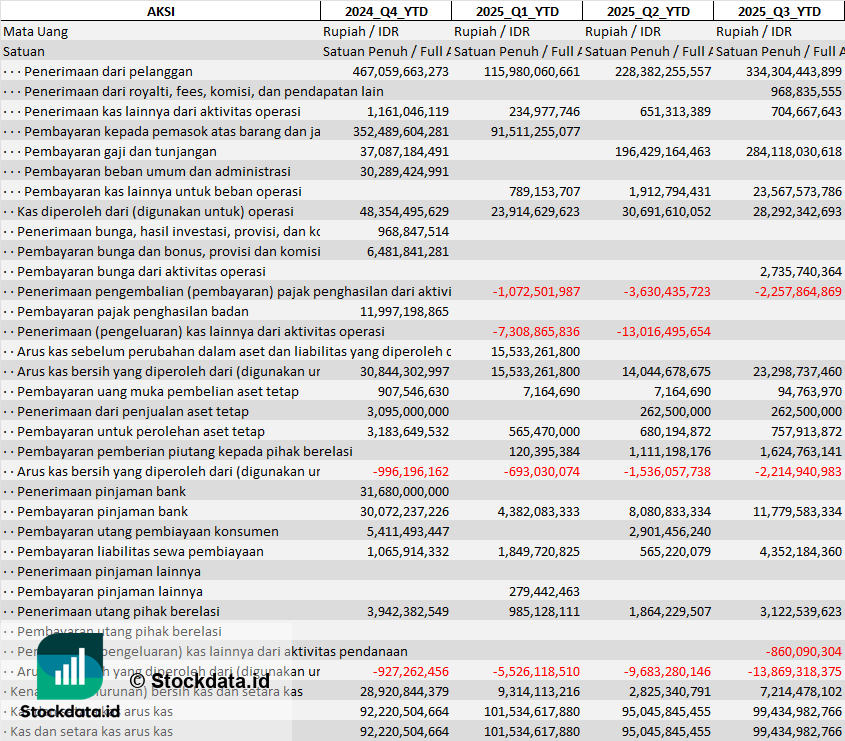Select the AKSI column header

(x=160, y=11)
